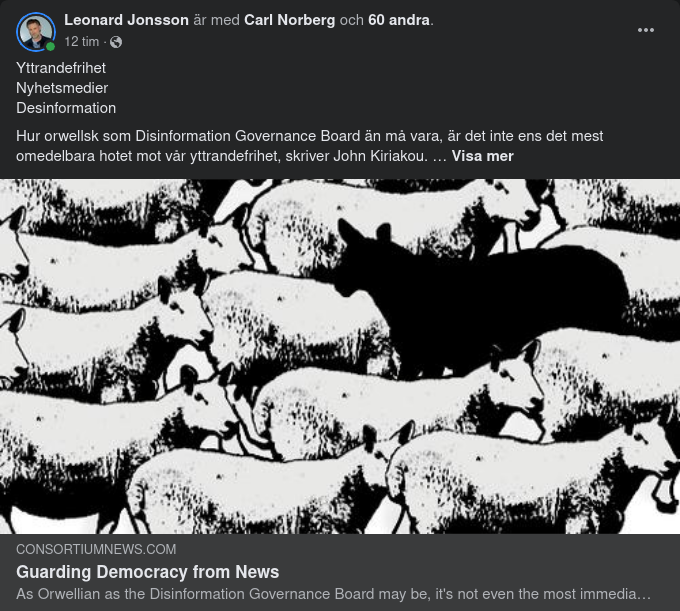
Task: Click the 'Nyhetsmedier' line in post
Action: pyautogui.click(x=62, y=88)
